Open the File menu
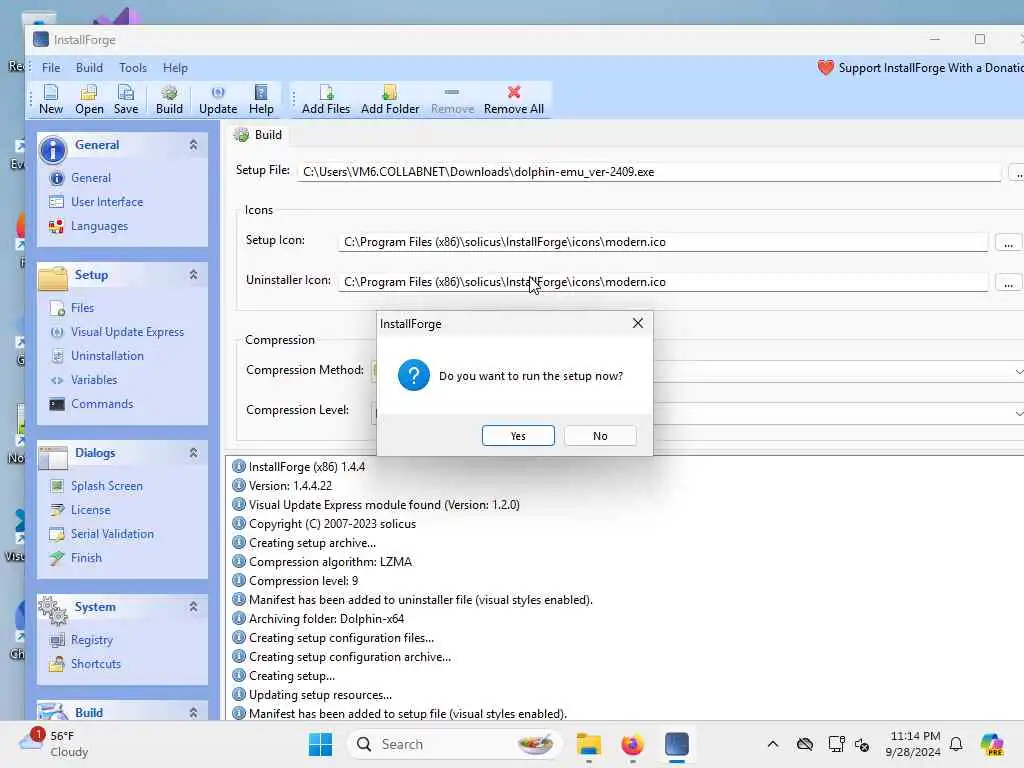 (x=51, y=67)
